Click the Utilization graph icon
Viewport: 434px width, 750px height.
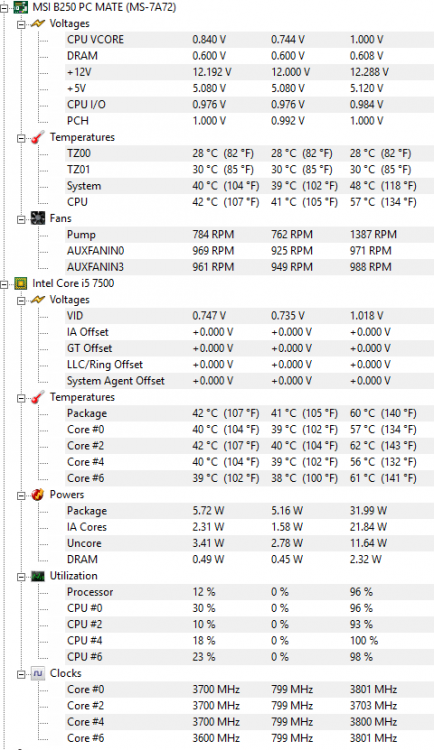click(x=38, y=576)
